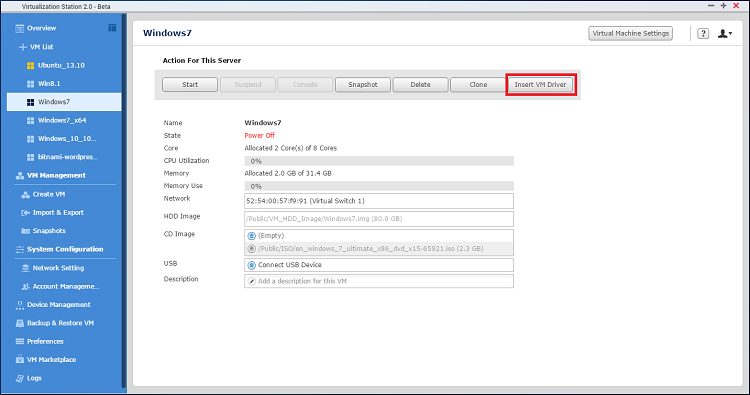Click the Windows_10_10... VM icon

31,139
